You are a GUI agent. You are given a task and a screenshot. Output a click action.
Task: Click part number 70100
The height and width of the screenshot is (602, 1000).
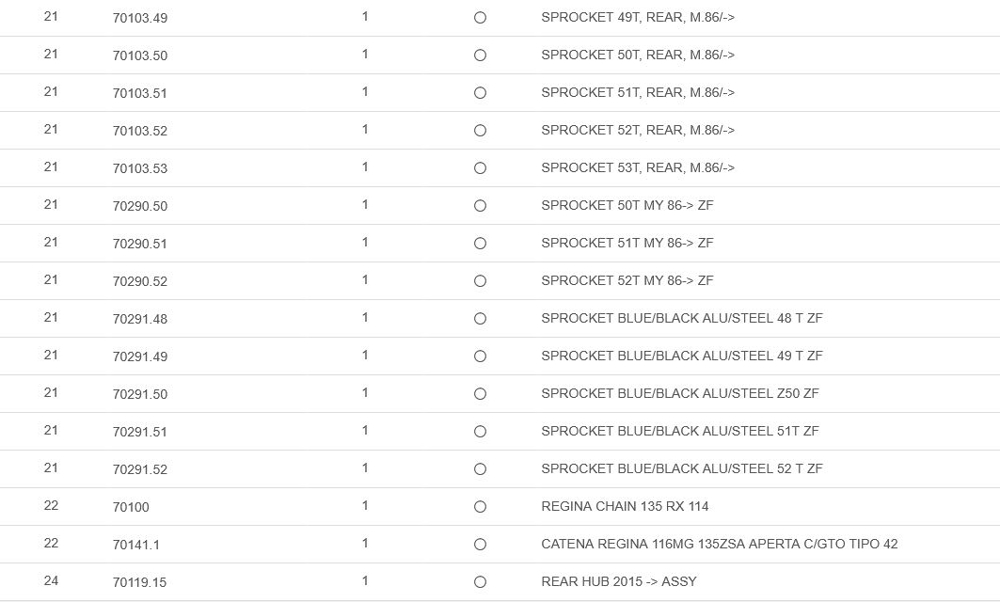click(131, 507)
